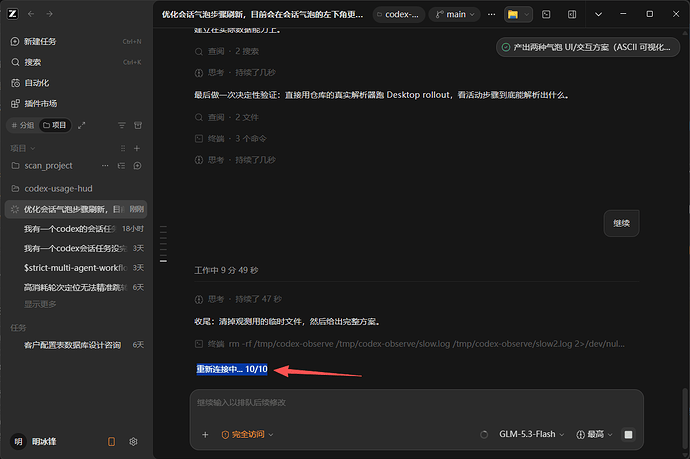Start new chat in scan_project
Image resolution: width=690 pixels, height=459 pixels.
(x=137, y=166)
